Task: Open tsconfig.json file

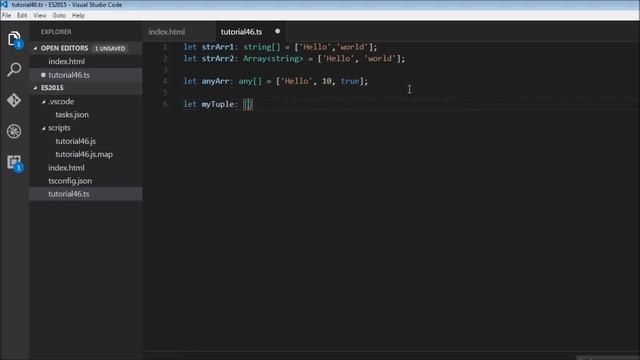Action: click(70, 181)
